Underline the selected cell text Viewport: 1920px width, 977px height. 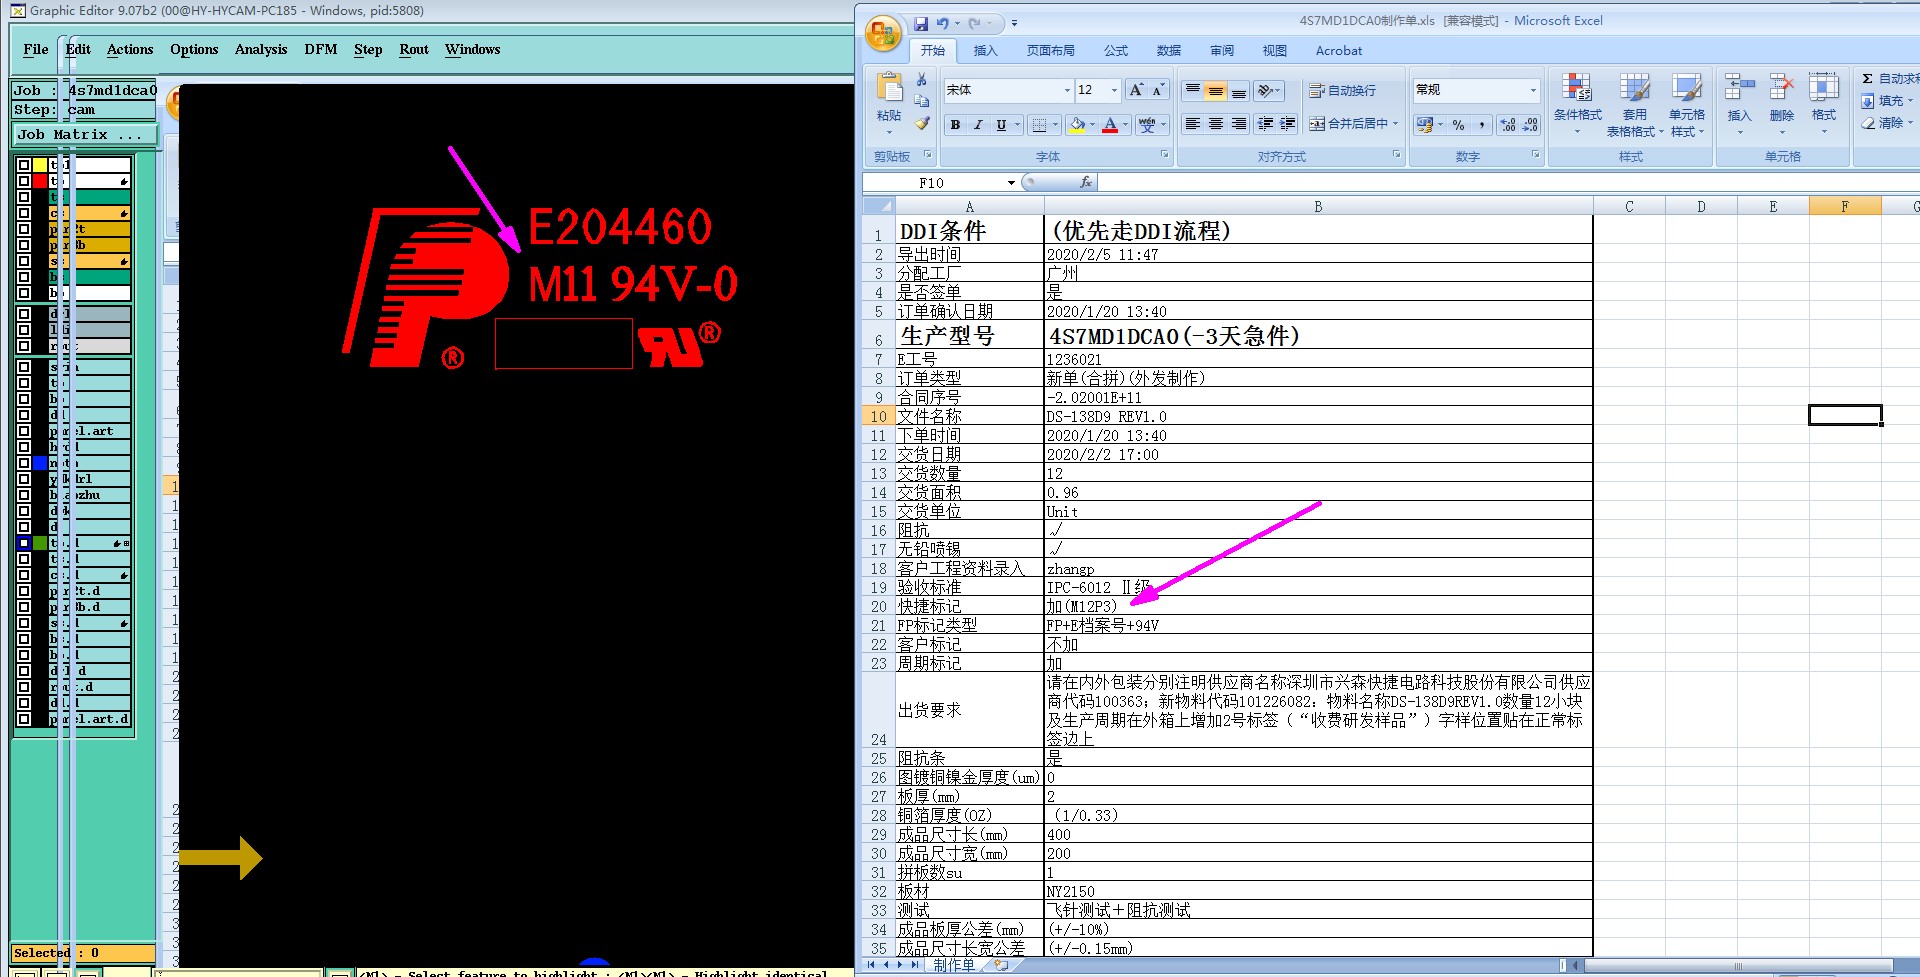point(1001,125)
